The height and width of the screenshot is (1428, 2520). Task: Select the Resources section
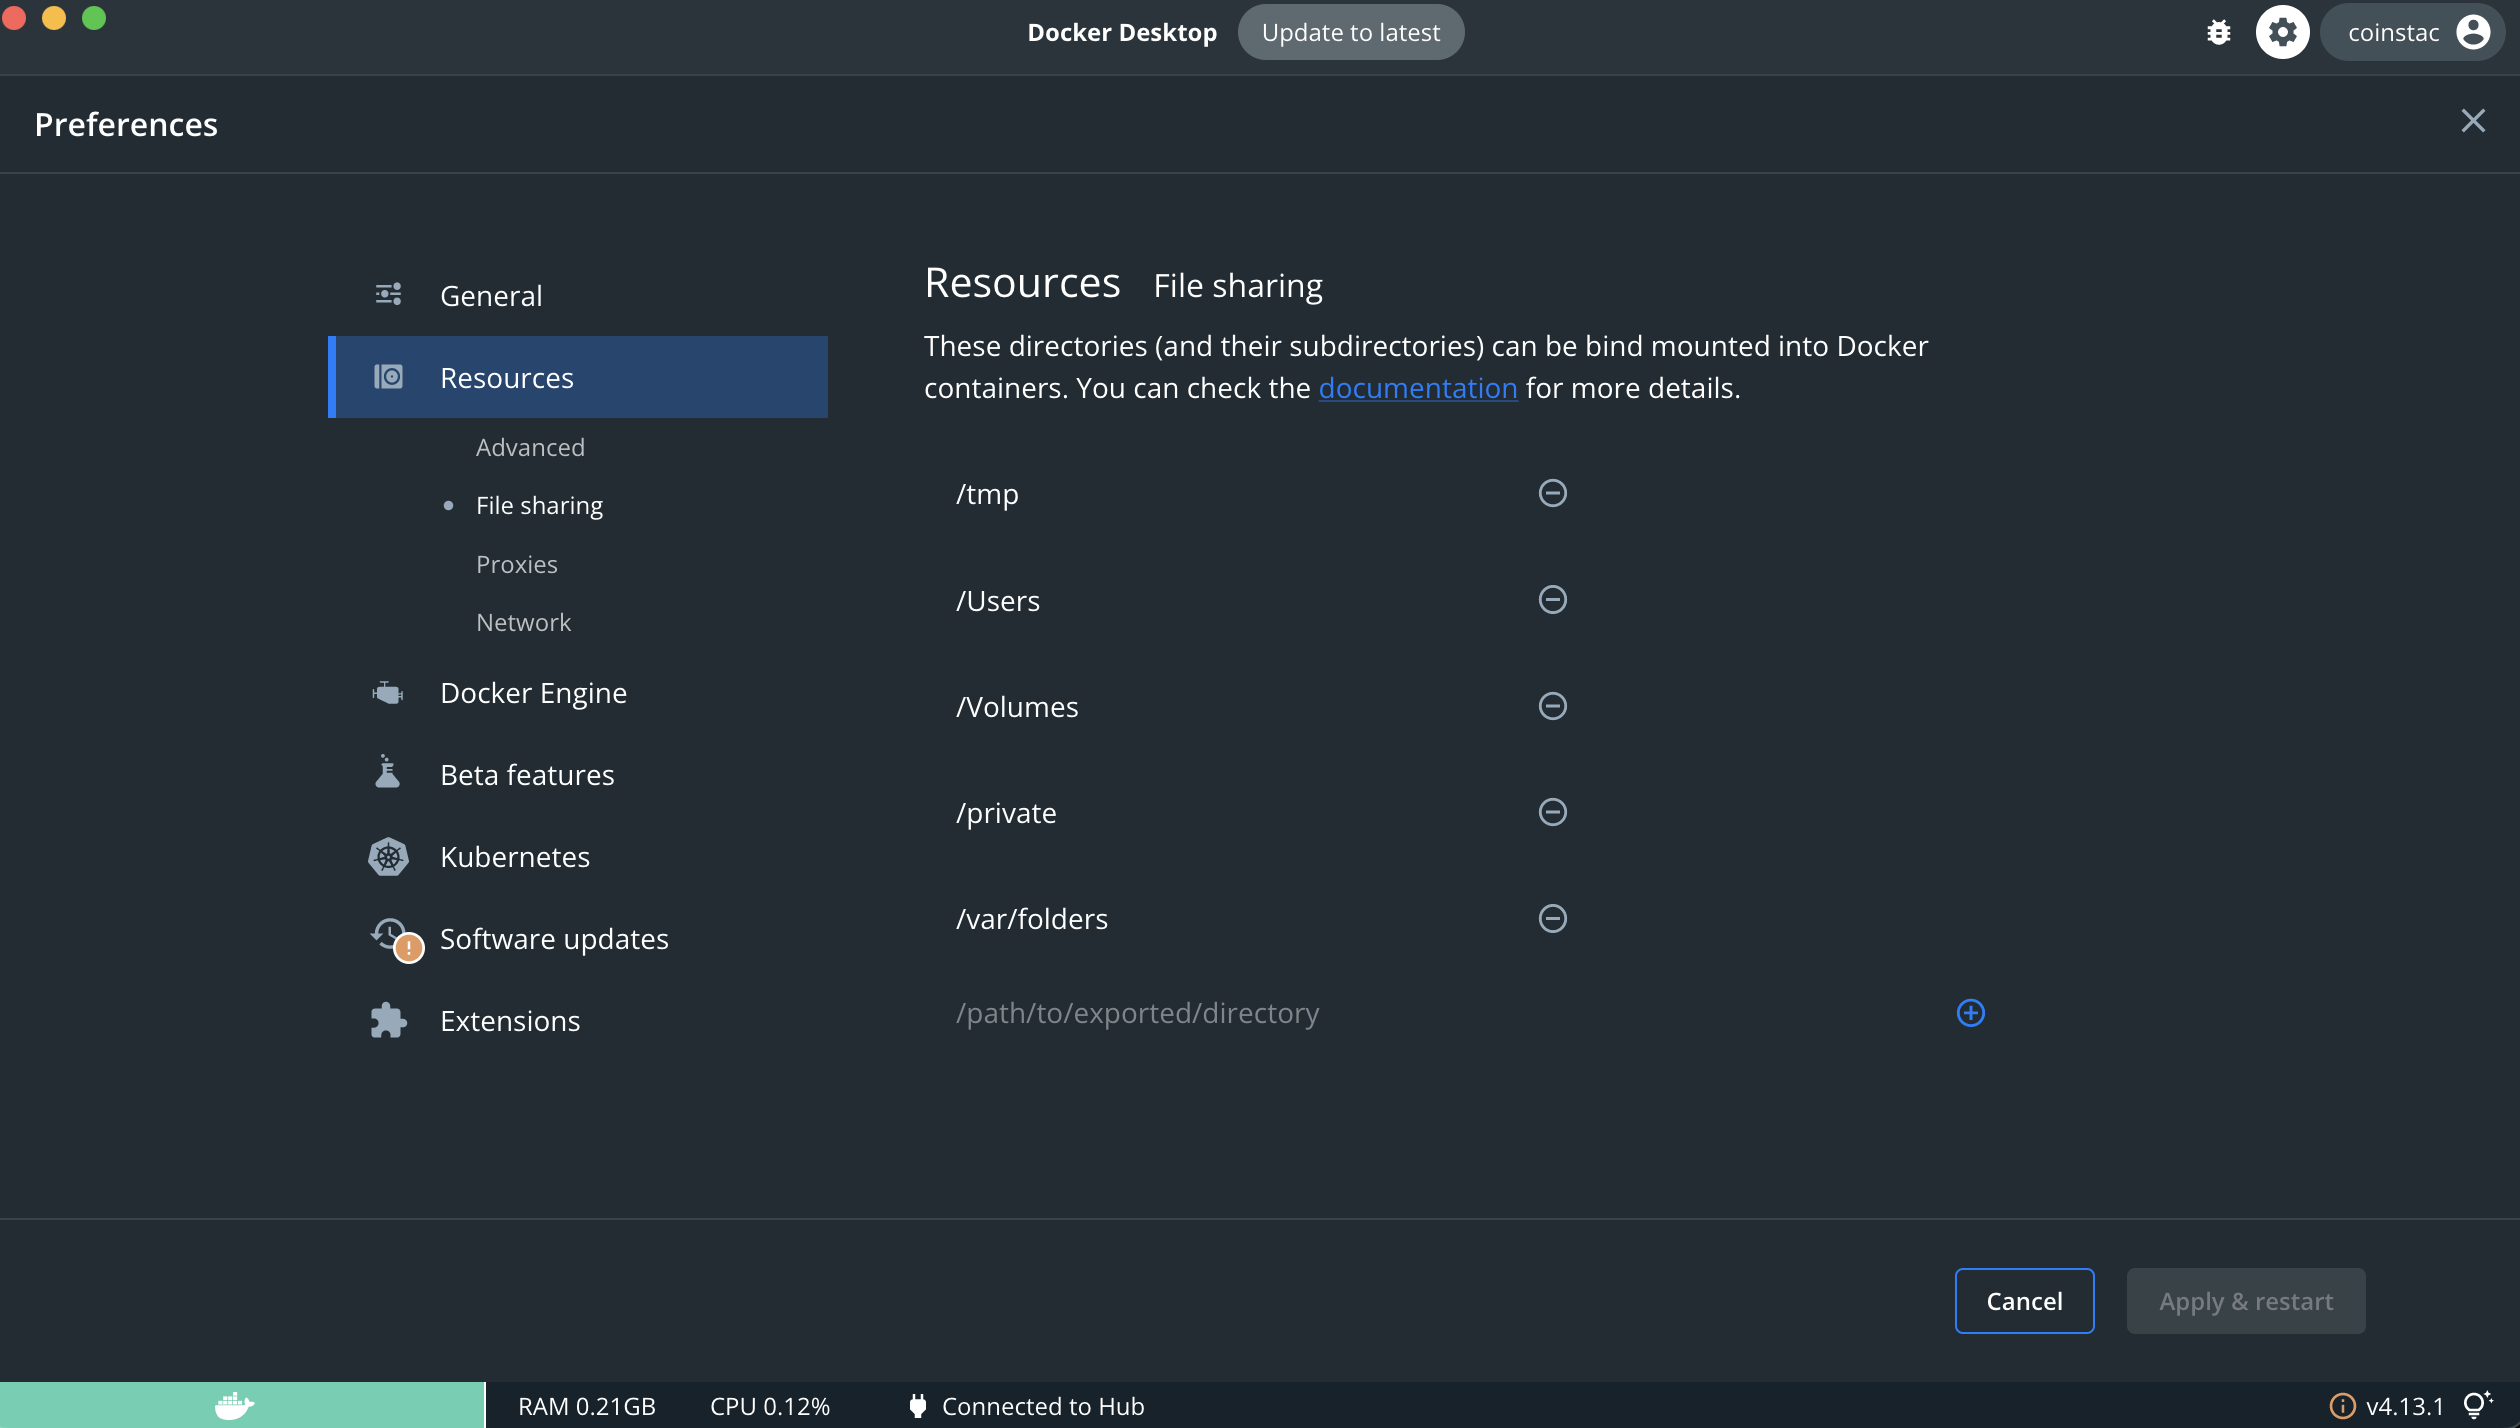click(578, 378)
